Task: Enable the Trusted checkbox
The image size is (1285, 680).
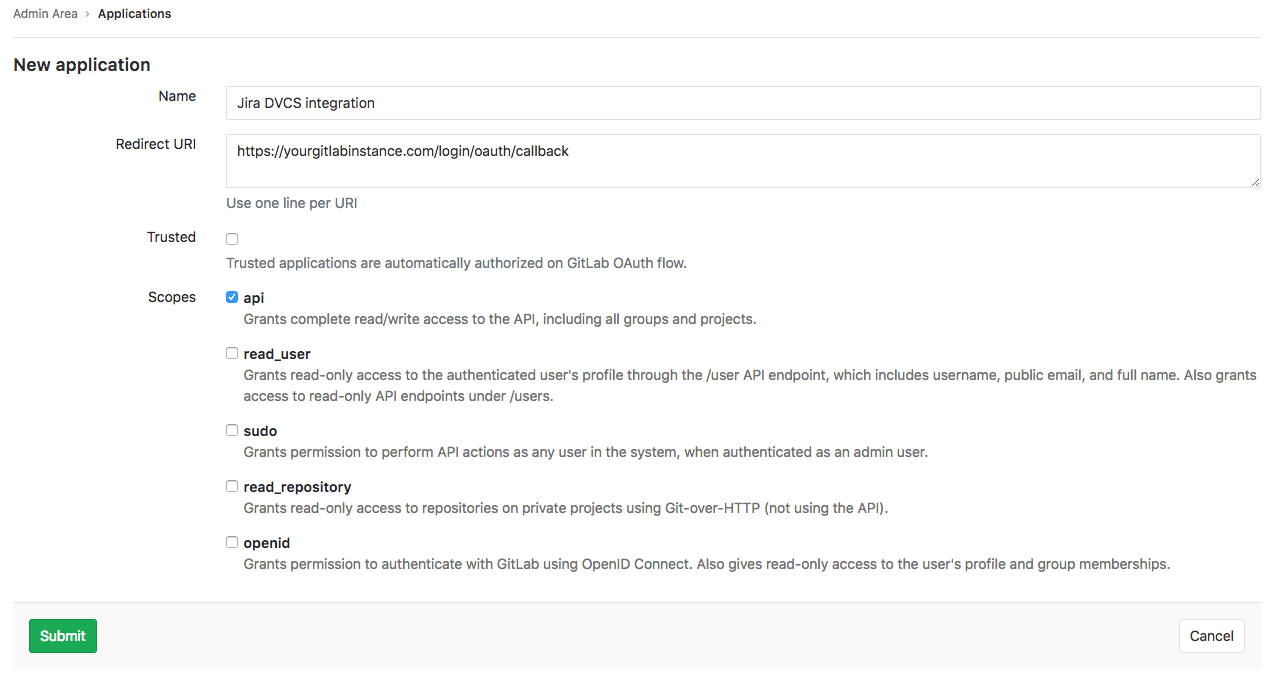Action: (231, 238)
